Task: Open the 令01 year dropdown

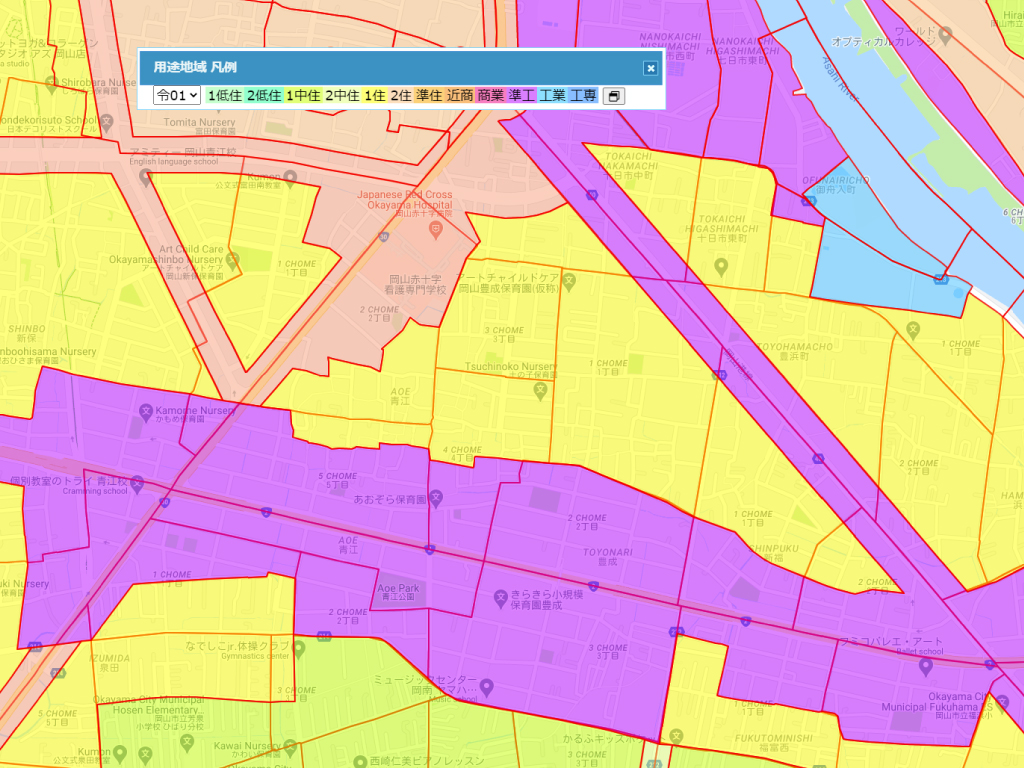Action: pyautogui.click(x=176, y=96)
